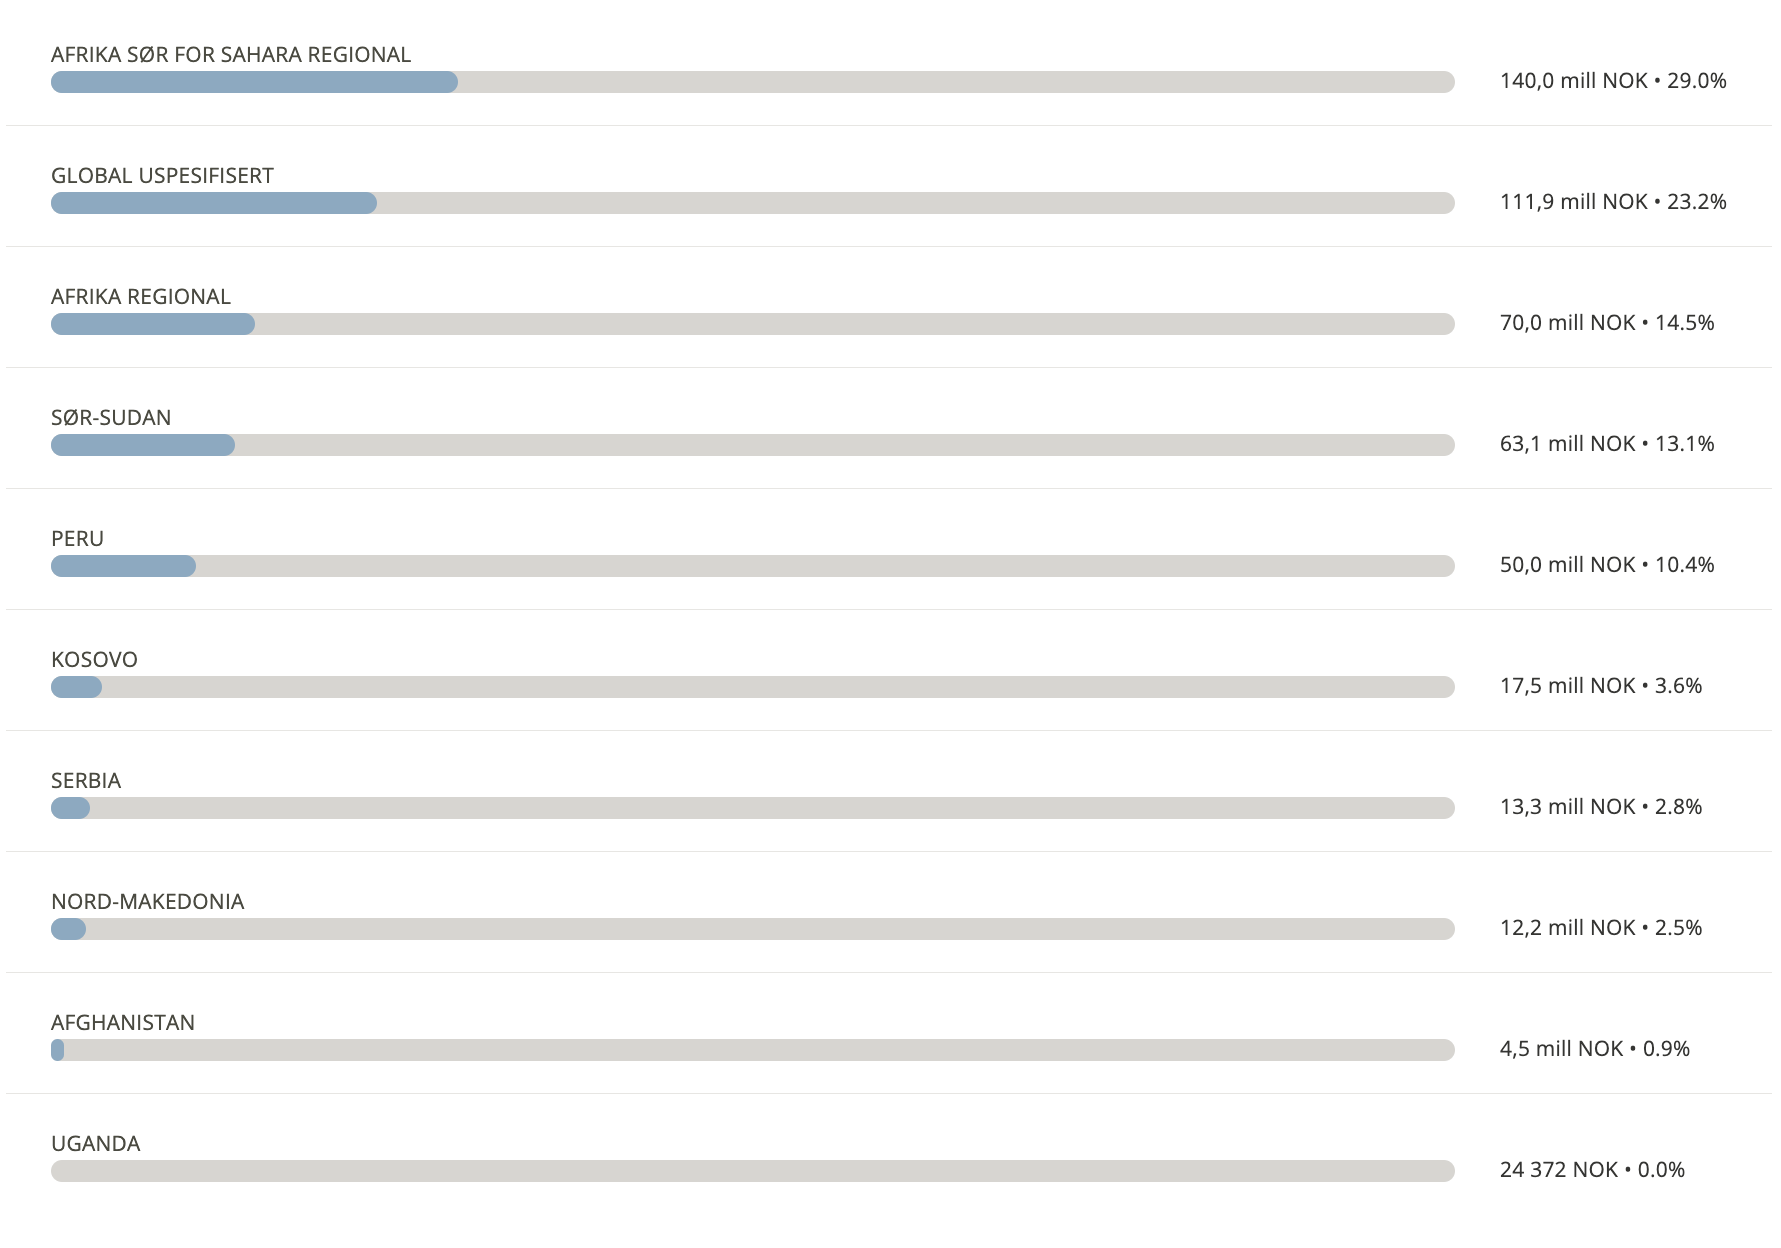
Task: Open the Serbia row label
Action: (86, 781)
